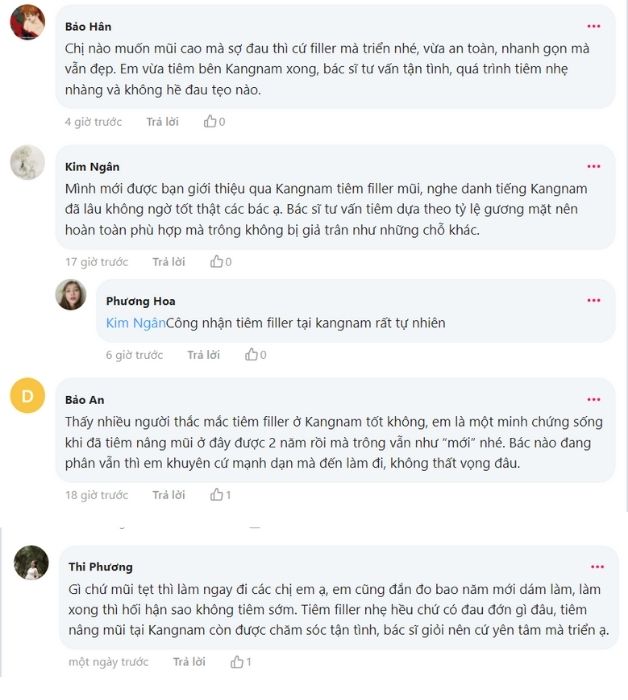Viewport: 628px width, 700px height.
Task: Click the Thi Phương username
Action: tap(100, 567)
